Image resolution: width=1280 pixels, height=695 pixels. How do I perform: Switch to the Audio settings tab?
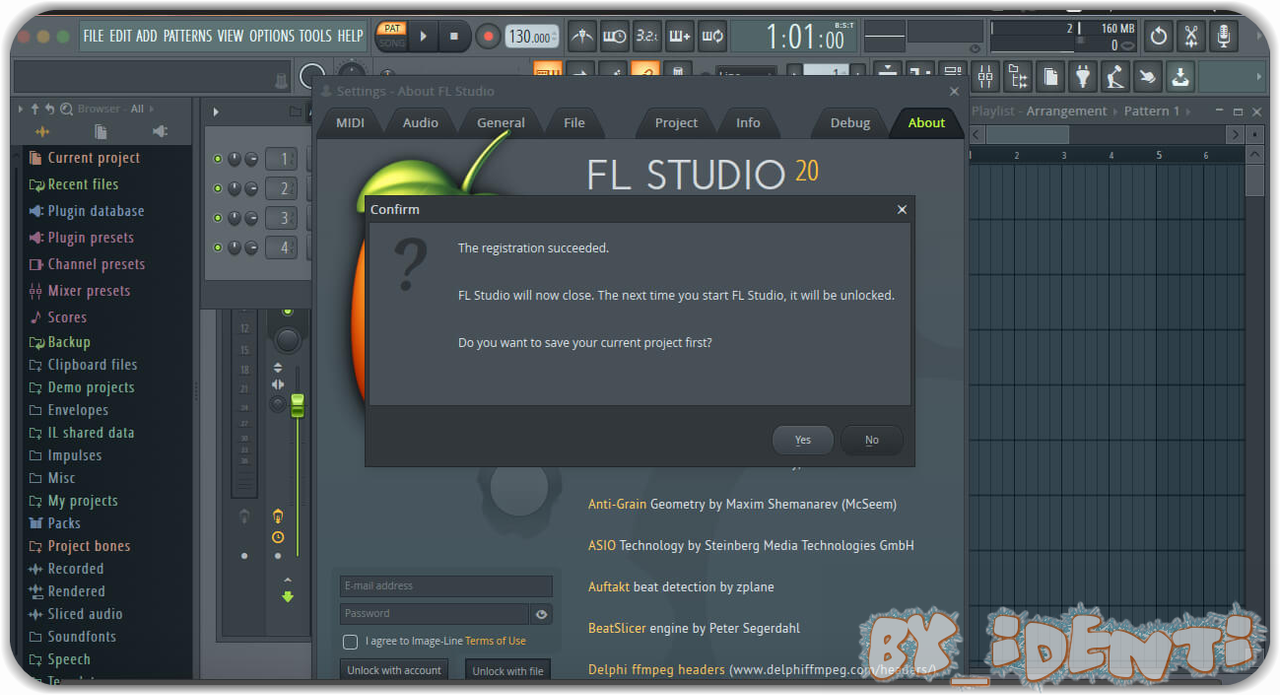pyautogui.click(x=420, y=123)
